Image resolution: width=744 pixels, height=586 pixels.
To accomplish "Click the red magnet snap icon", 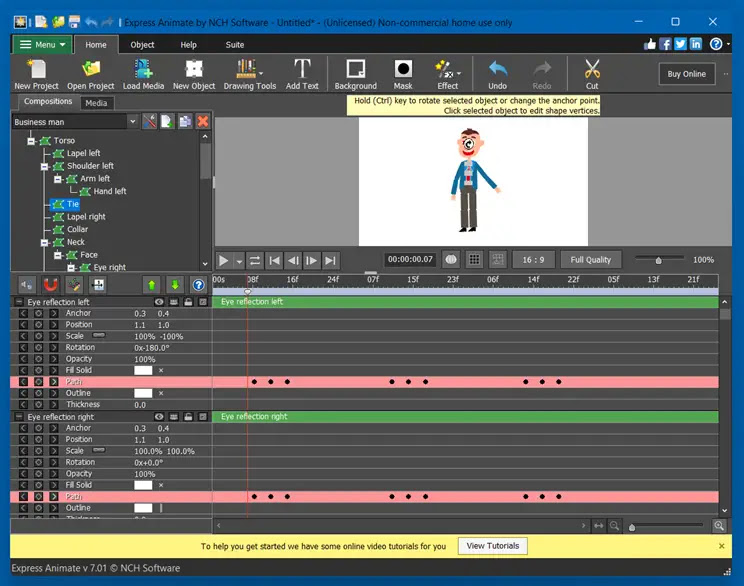I will [50, 285].
